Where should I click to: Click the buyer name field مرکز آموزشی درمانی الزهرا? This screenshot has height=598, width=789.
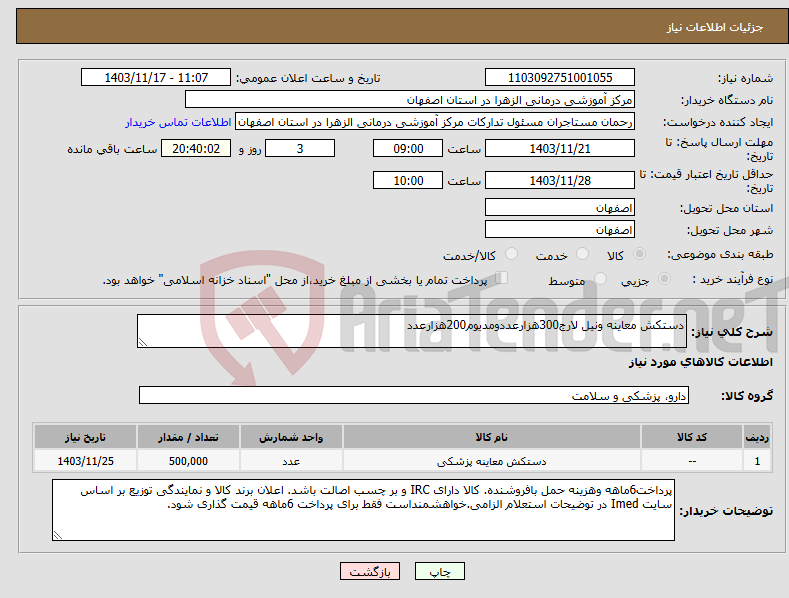[x=410, y=100]
